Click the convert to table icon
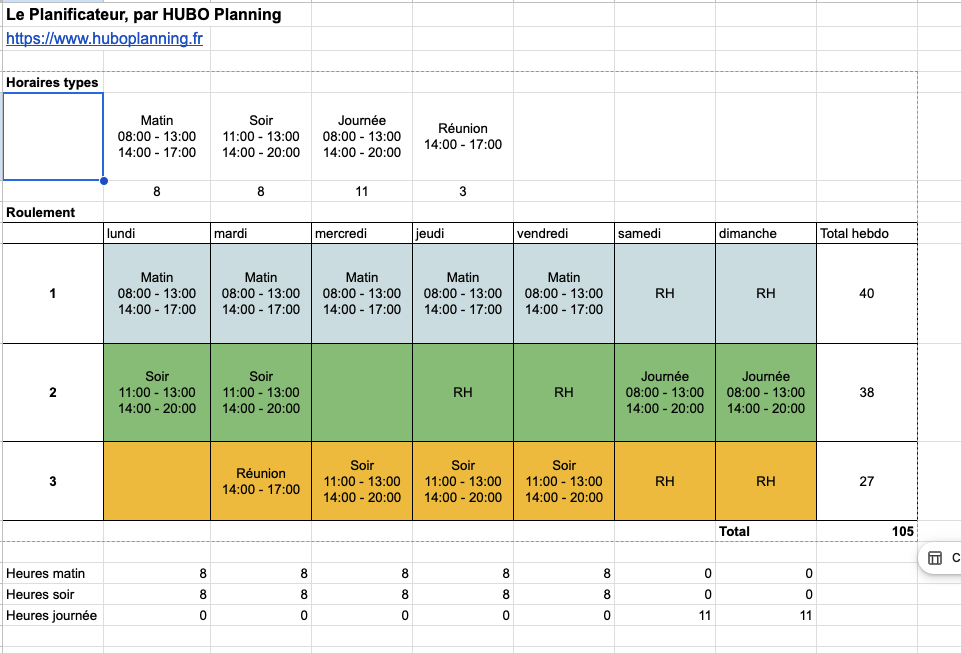 click(935, 558)
